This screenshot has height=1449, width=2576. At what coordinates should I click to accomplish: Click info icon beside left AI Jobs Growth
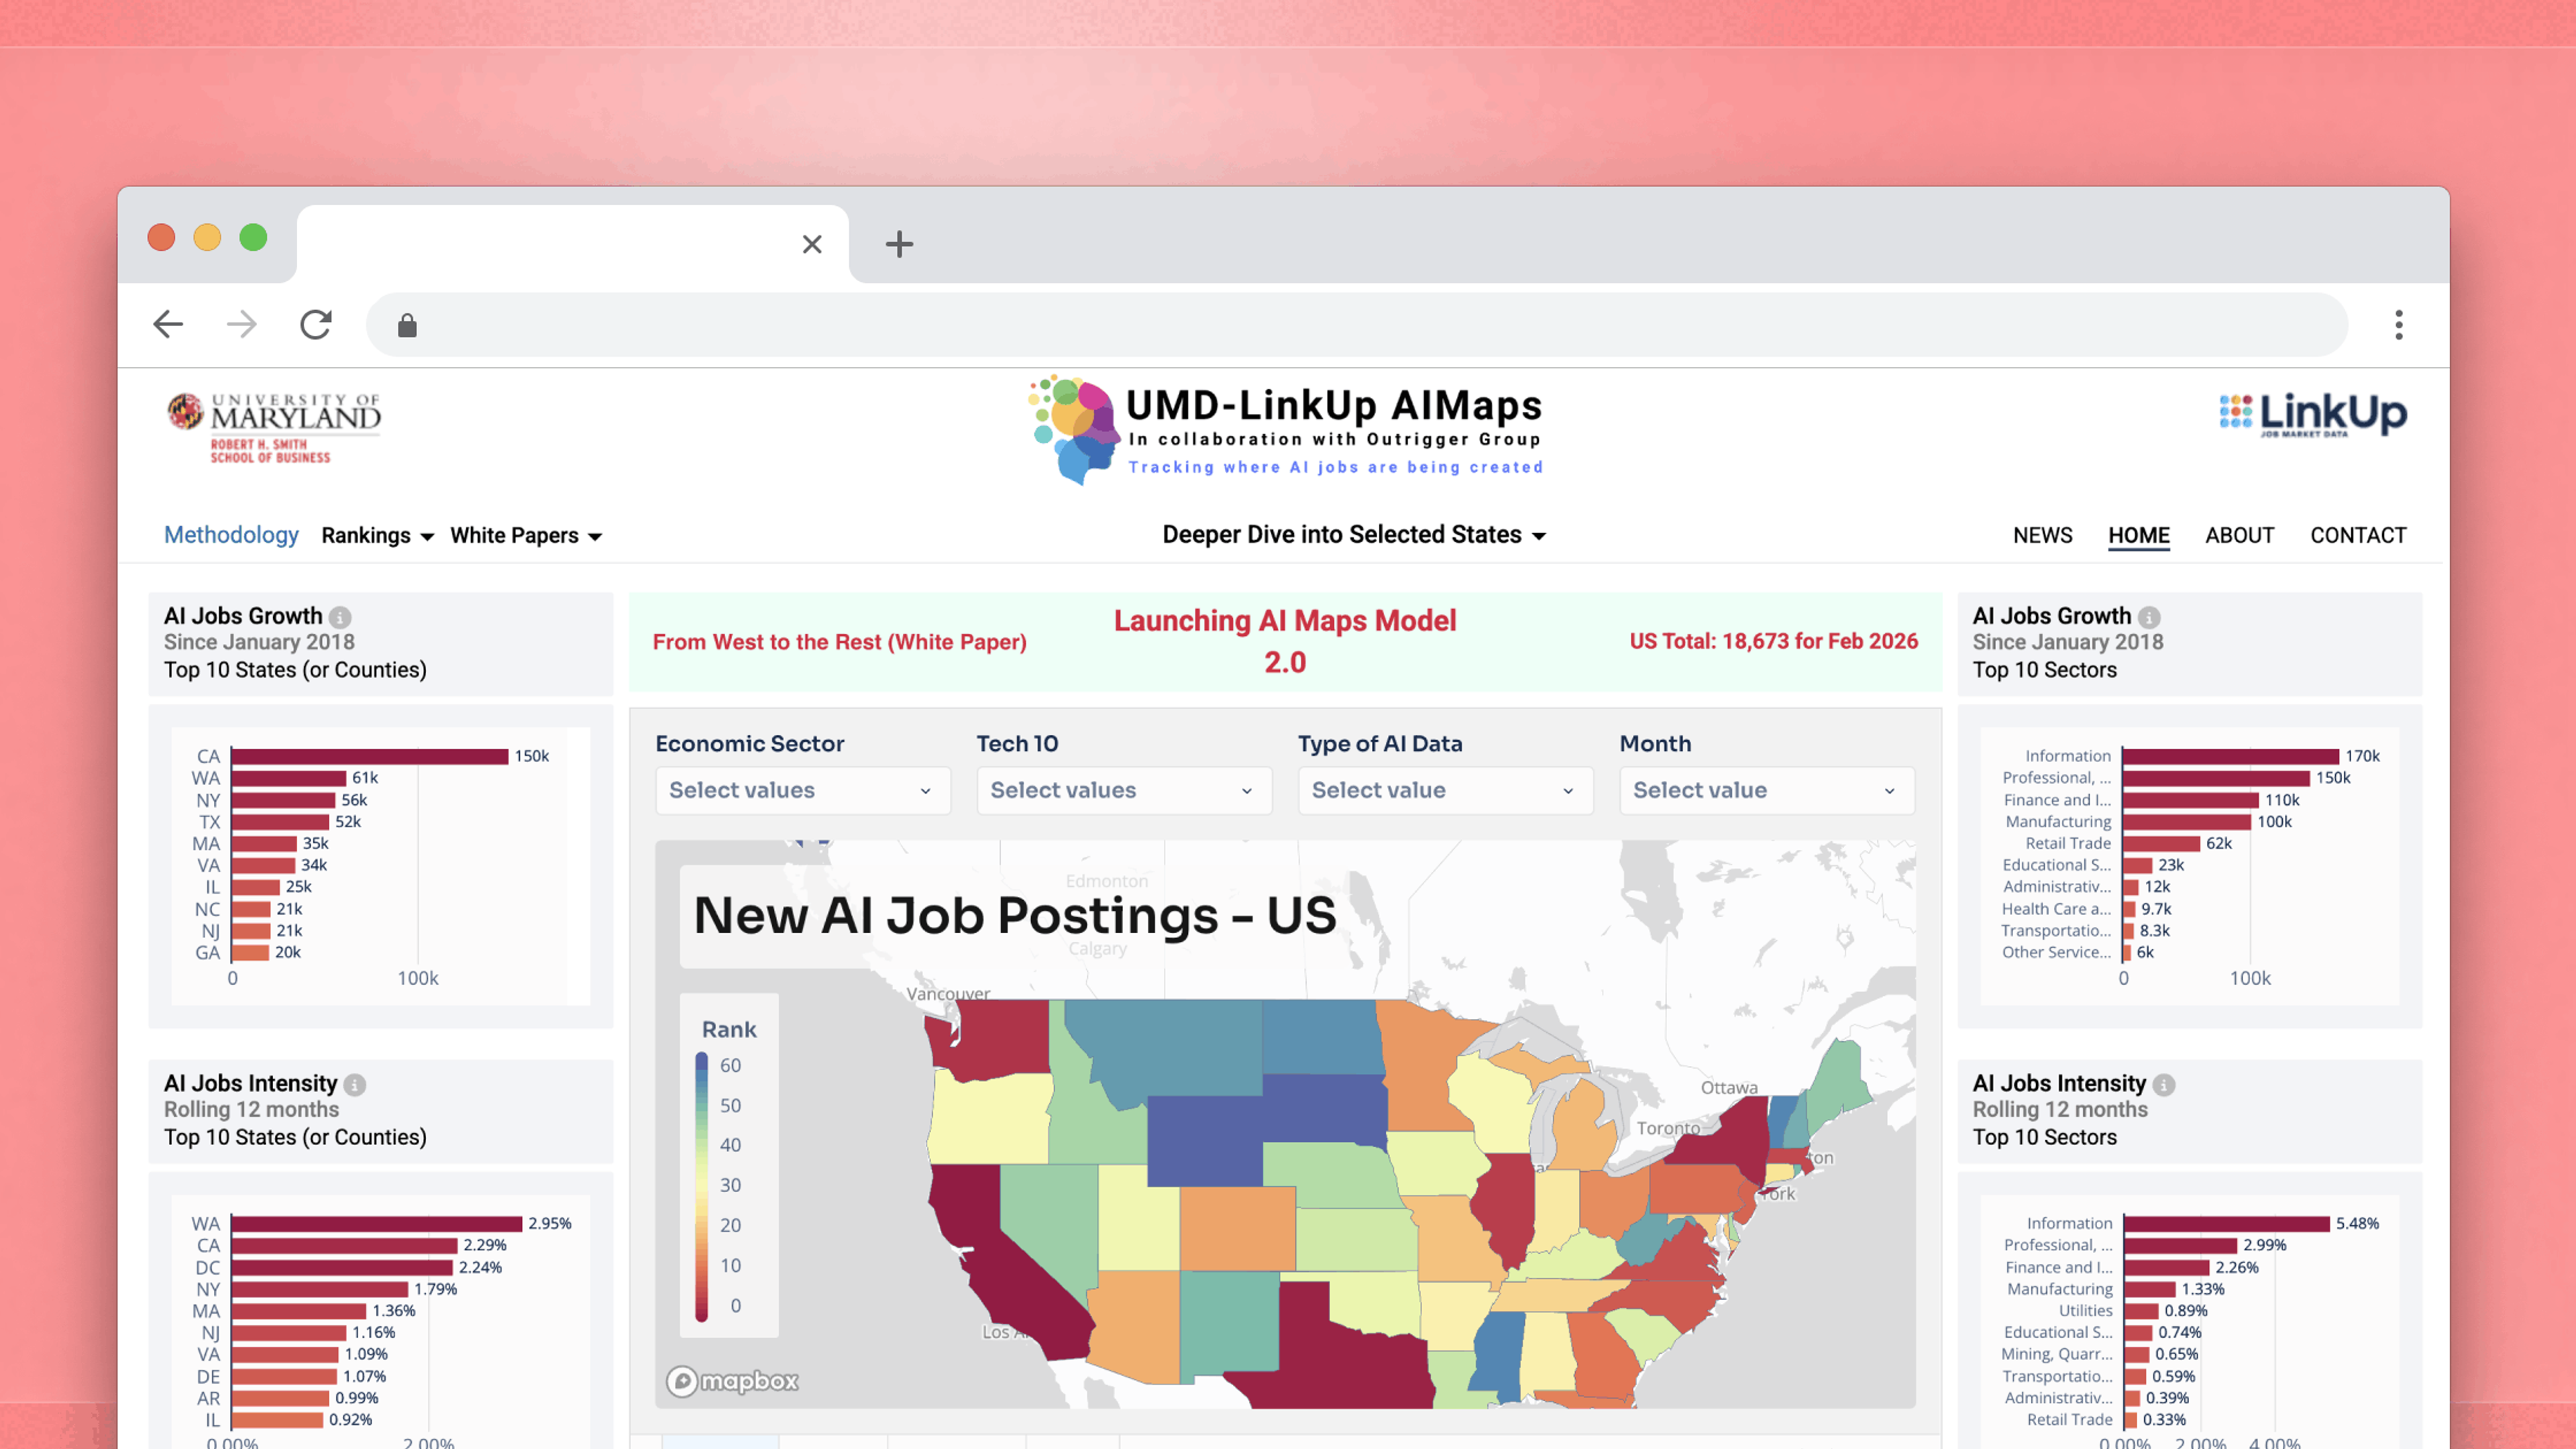(340, 617)
